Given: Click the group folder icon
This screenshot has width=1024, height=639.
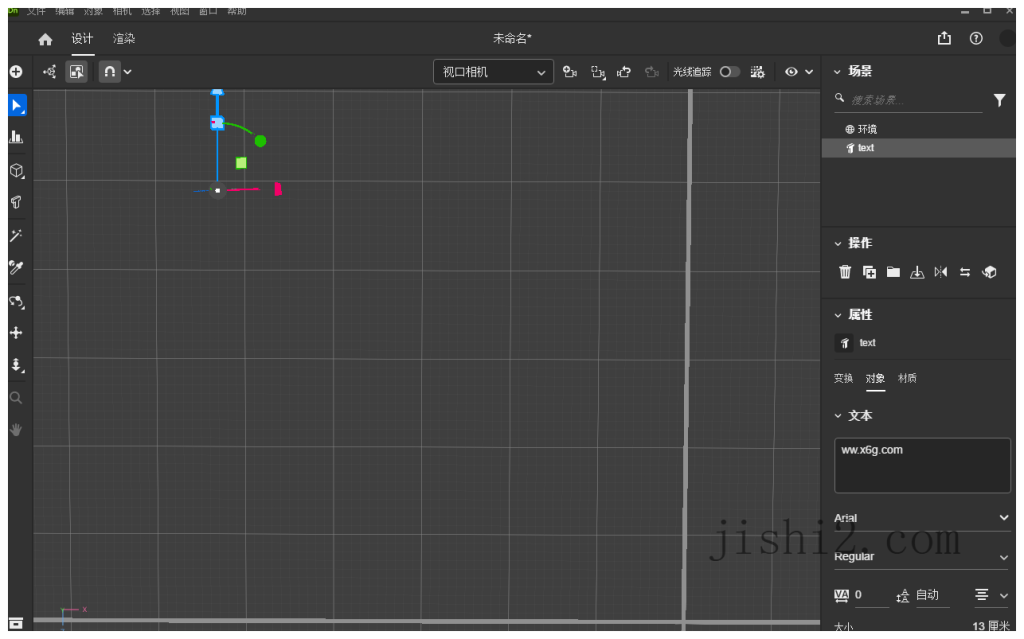Looking at the screenshot, I should click(893, 272).
